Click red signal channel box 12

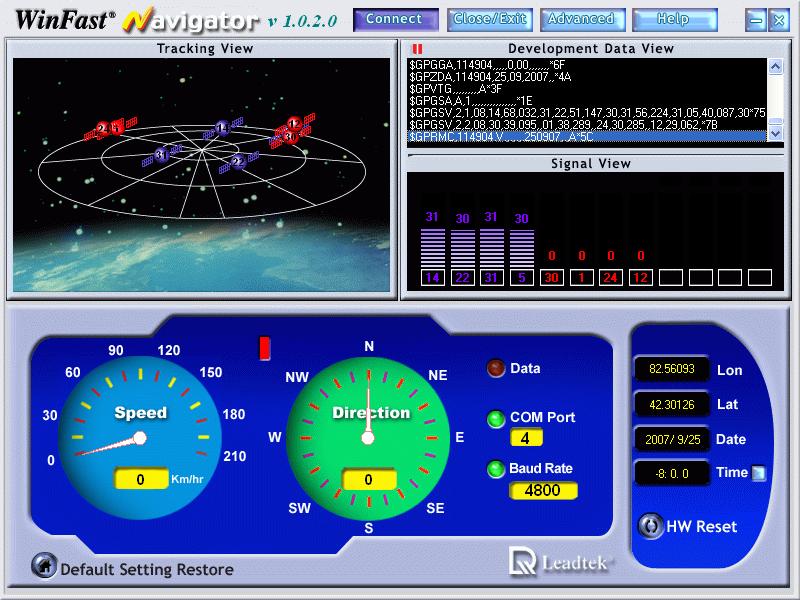pyautogui.click(x=640, y=278)
